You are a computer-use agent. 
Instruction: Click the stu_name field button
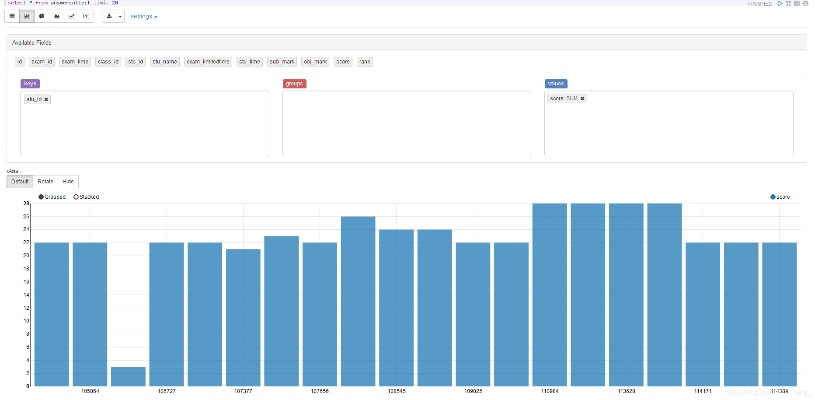pos(165,61)
